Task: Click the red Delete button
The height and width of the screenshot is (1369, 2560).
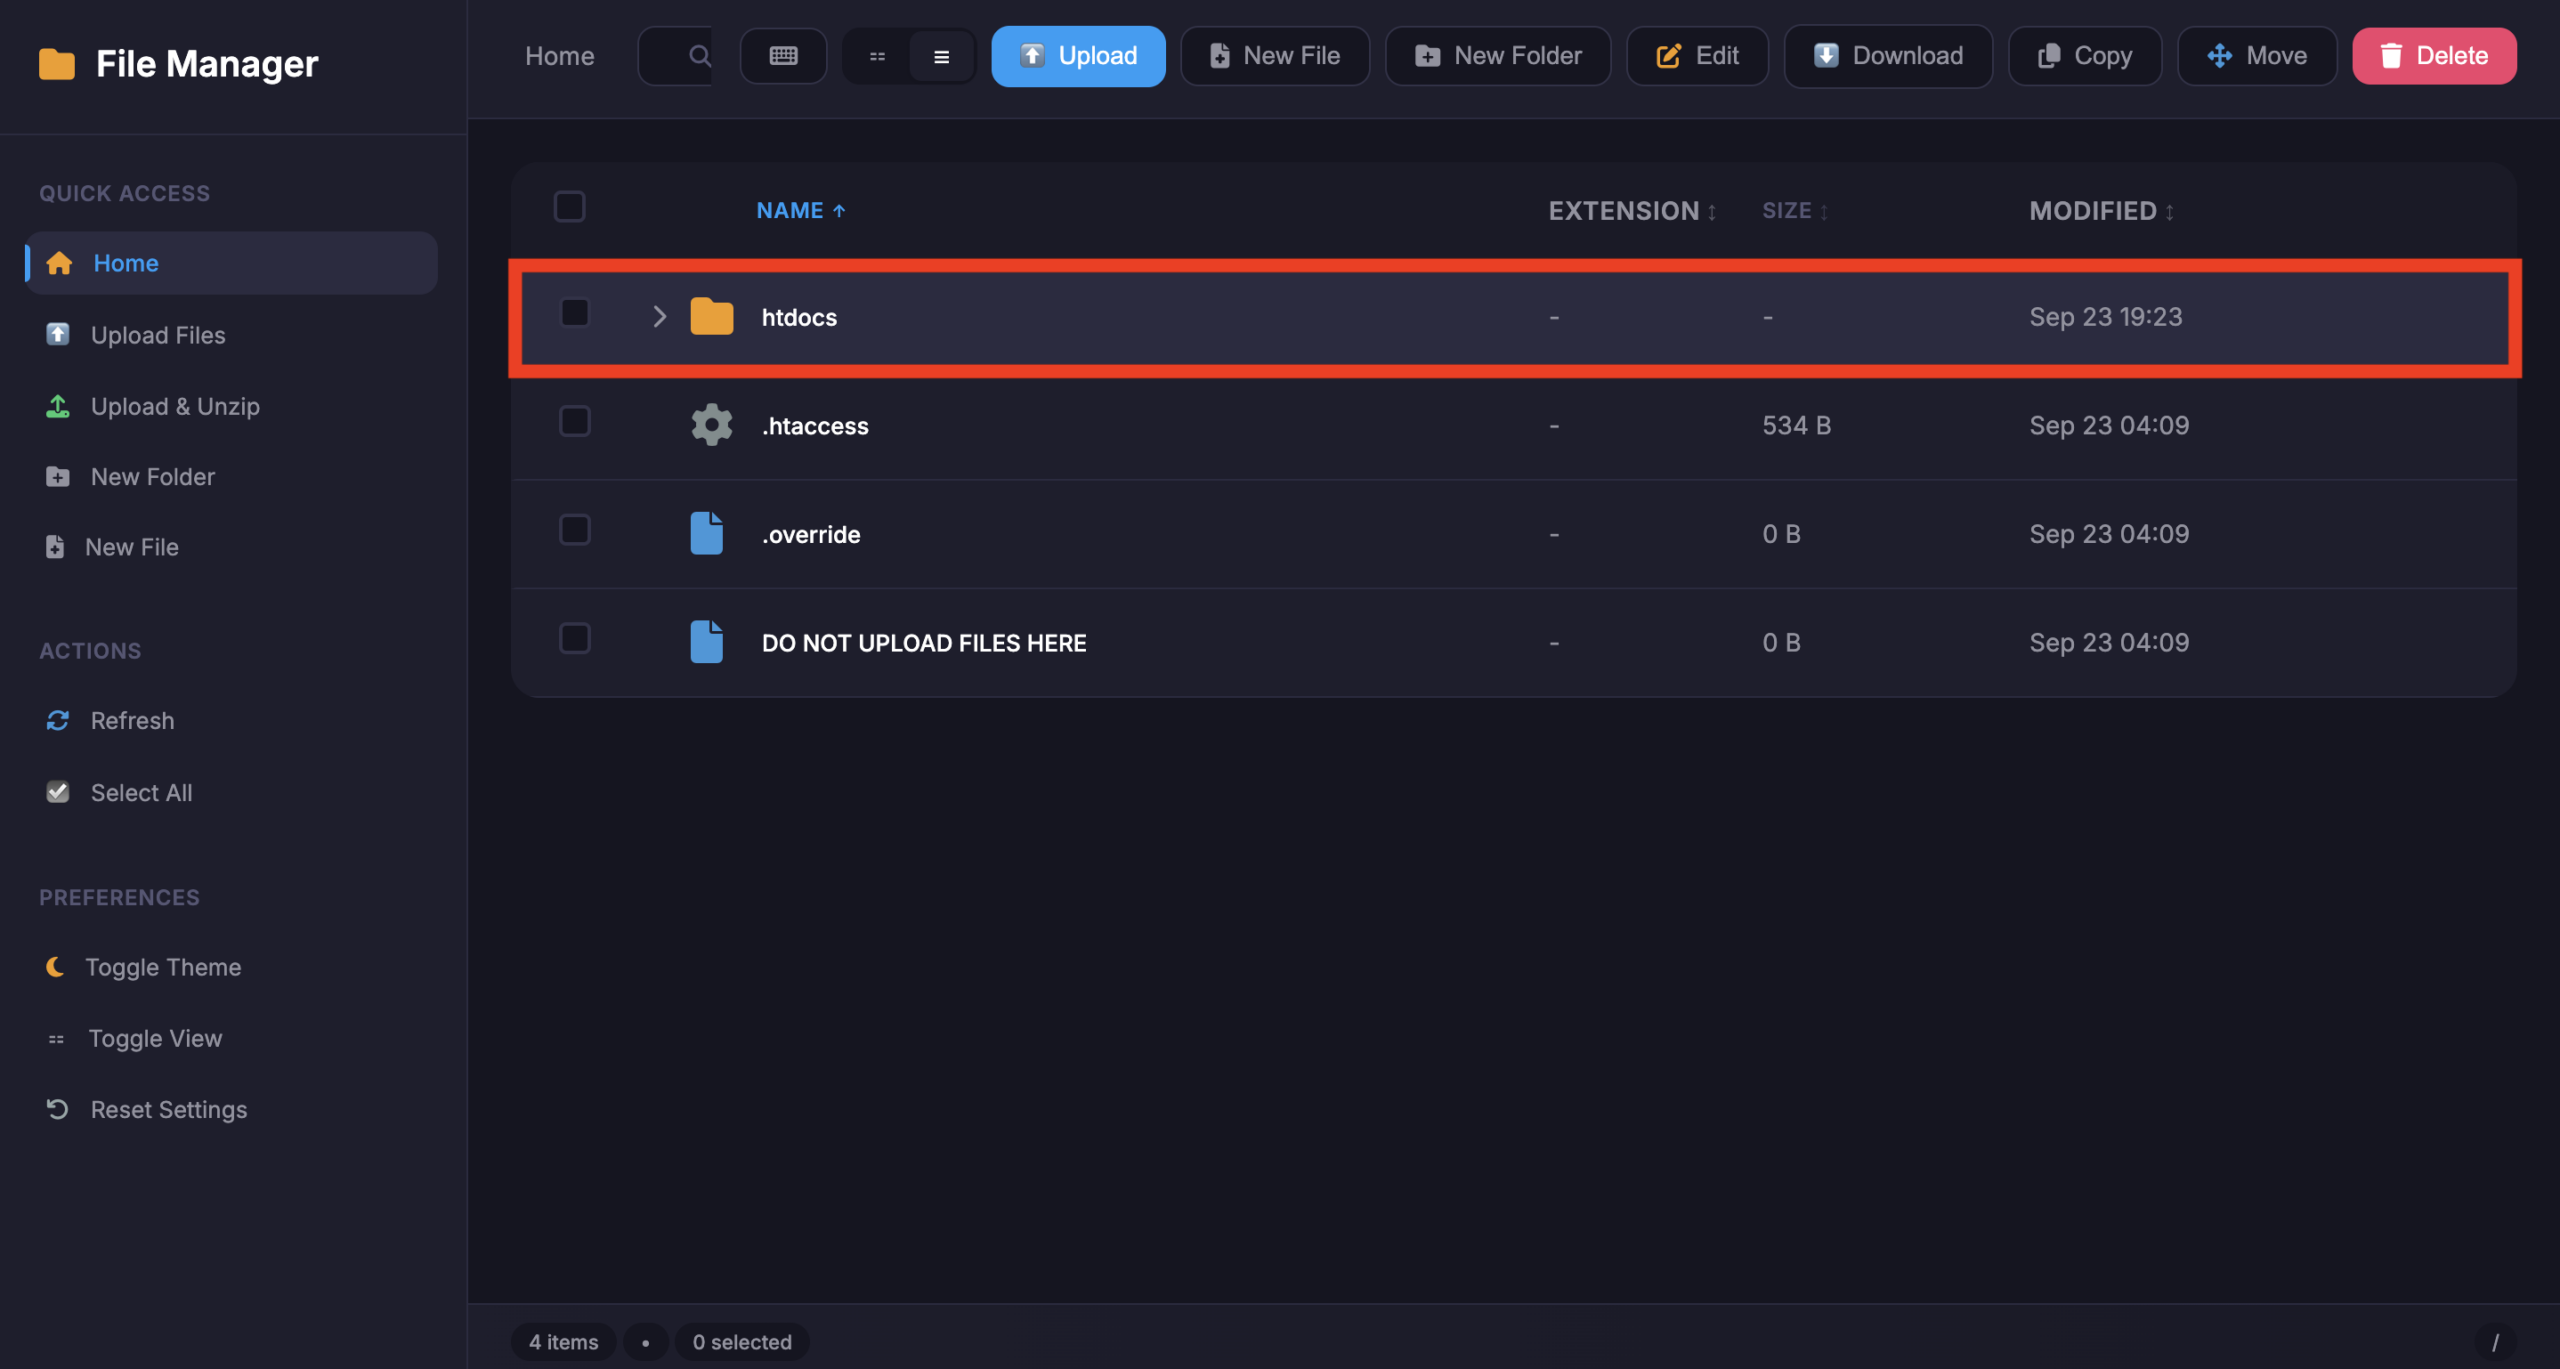Action: 2434,56
